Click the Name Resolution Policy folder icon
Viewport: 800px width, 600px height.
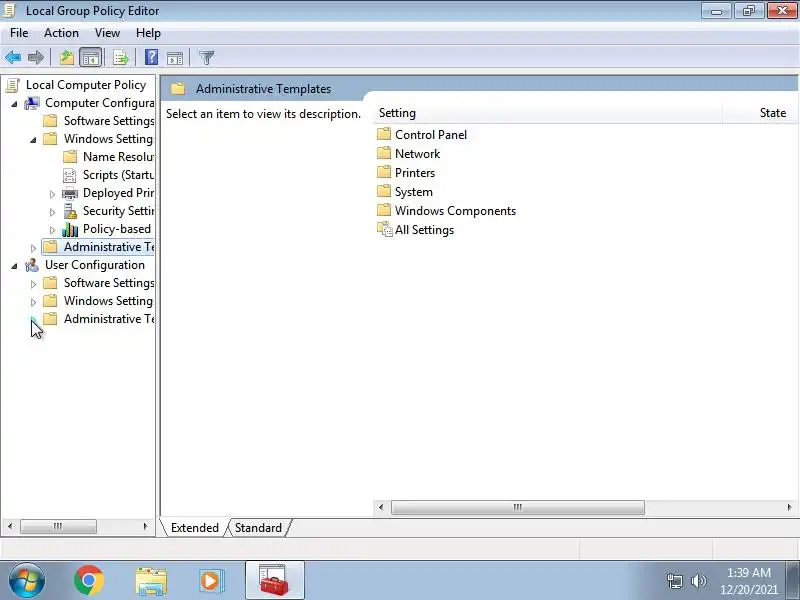(x=70, y=157)
